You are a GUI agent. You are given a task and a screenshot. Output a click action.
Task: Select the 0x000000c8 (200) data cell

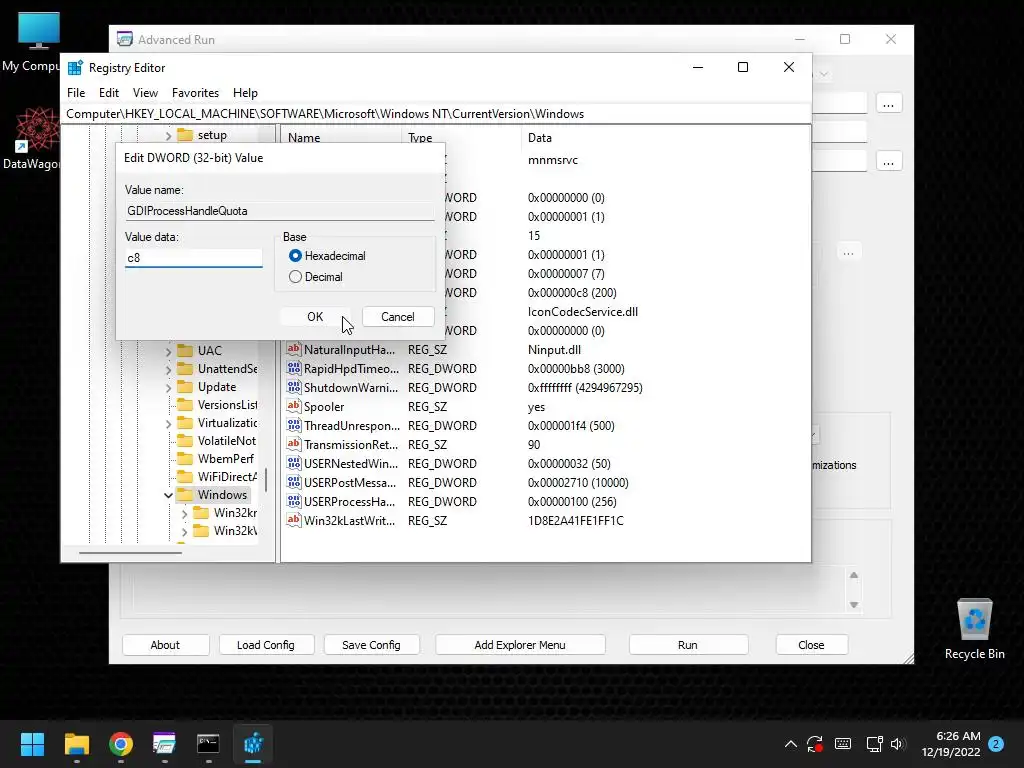(x=572, y=293)
